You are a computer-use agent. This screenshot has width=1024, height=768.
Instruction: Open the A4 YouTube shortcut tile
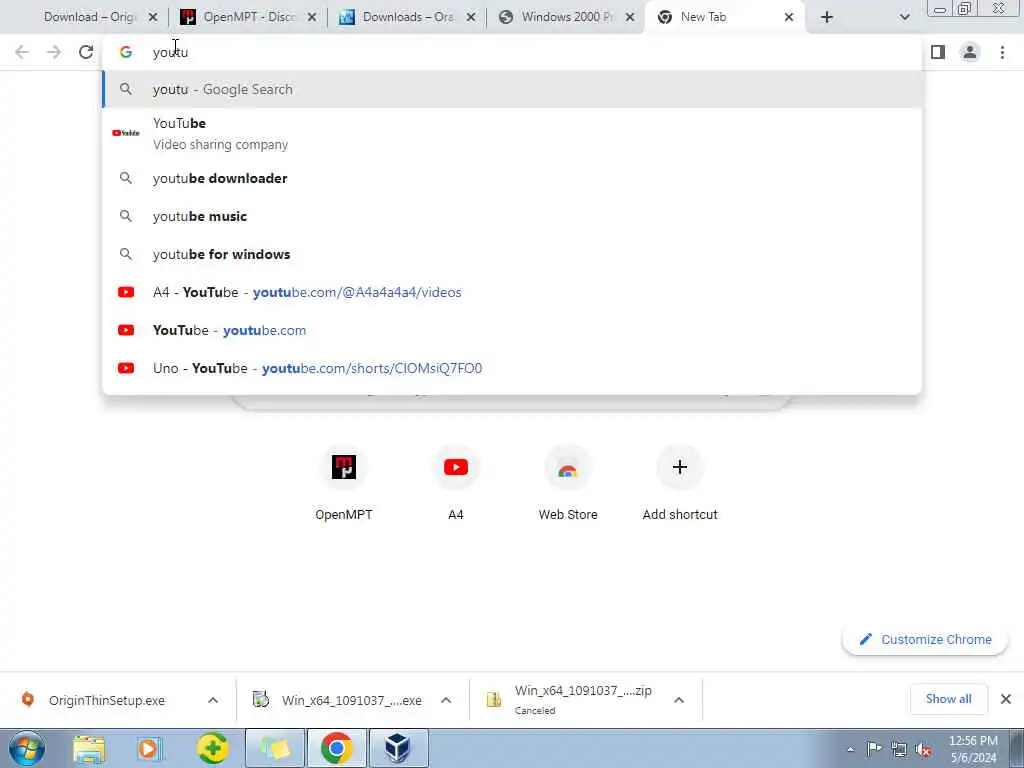[456, 485]
